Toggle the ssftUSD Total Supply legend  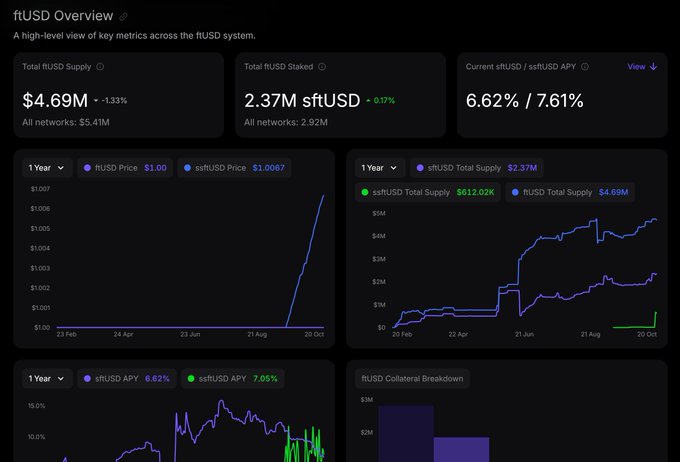click(x=428, y=192)
